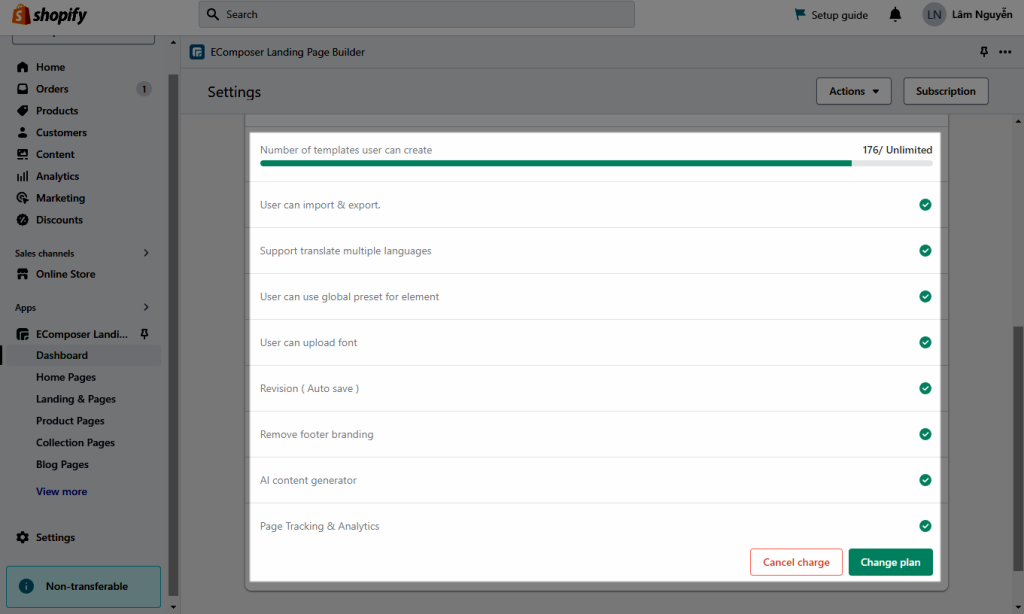Image resolution: width=1024 pixels, height=614 pixels.
Task: Click the main panel scroll down arrow
Action: point(1018,607)
